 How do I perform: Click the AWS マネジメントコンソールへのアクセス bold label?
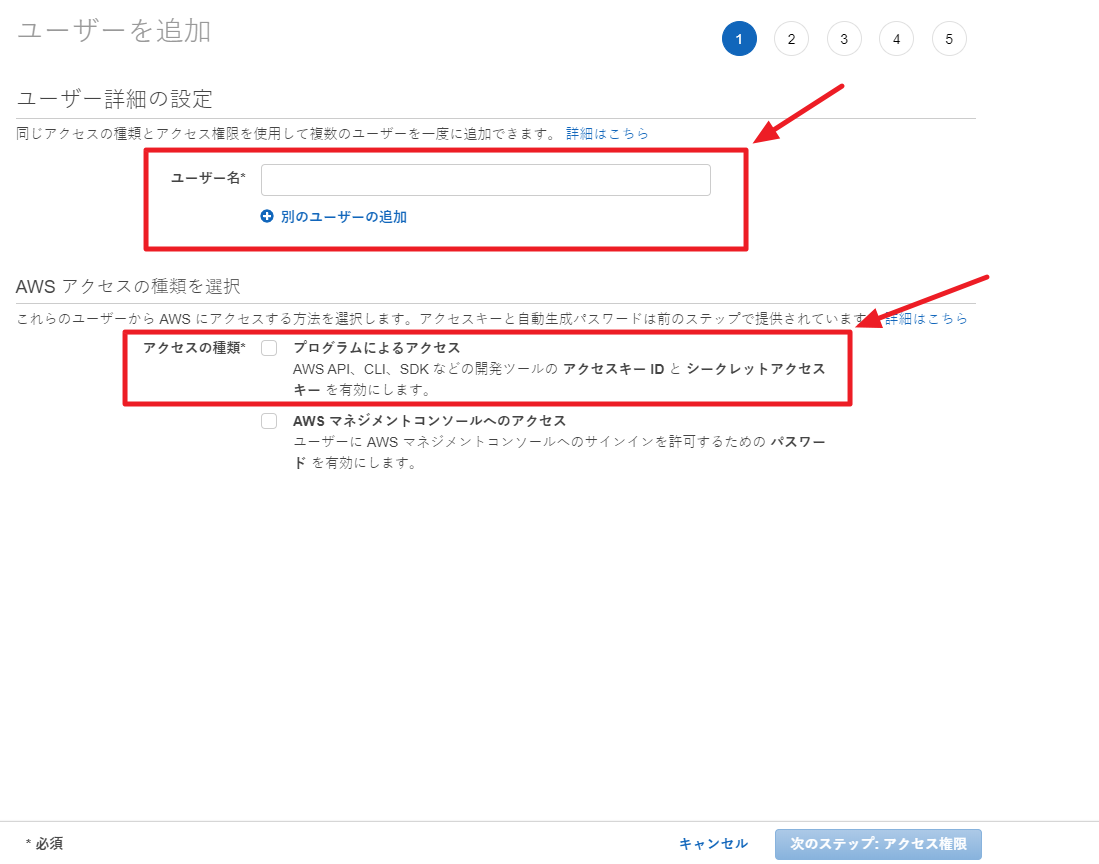coord(429,421)
